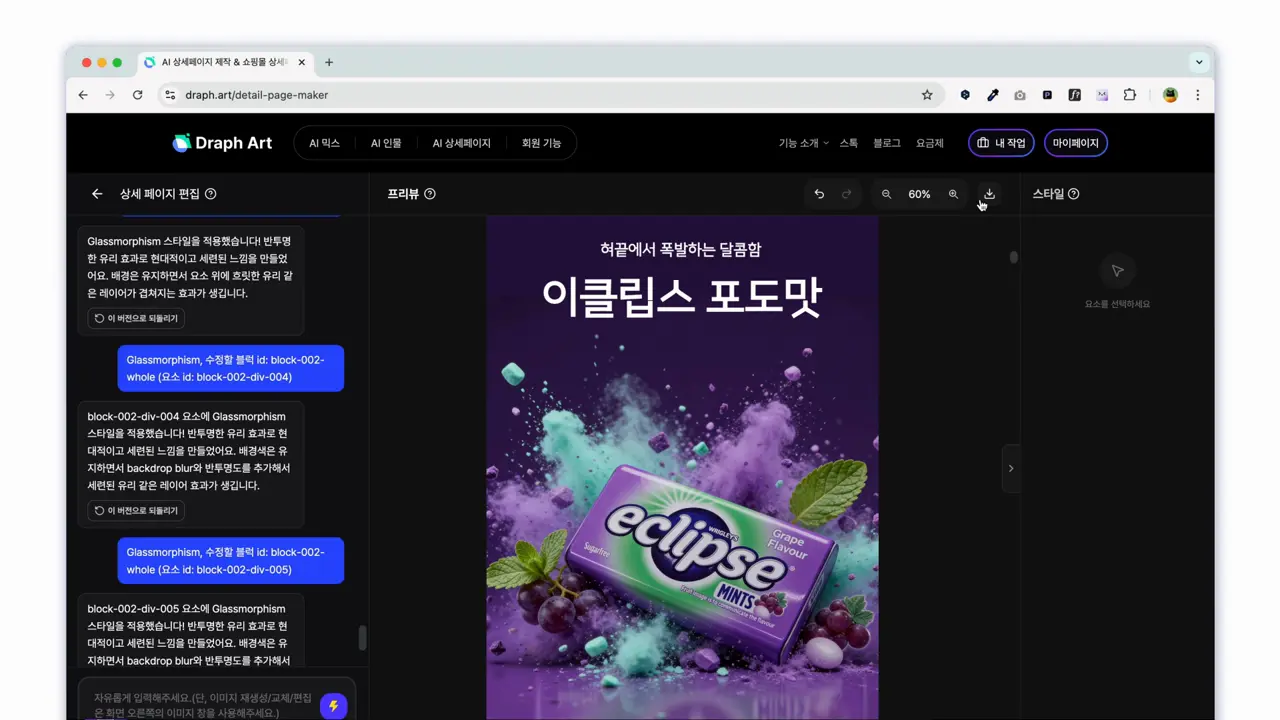1280x720 pixels.
Task: Zoom out the preview with the magnifier icon
Action: 886,193
